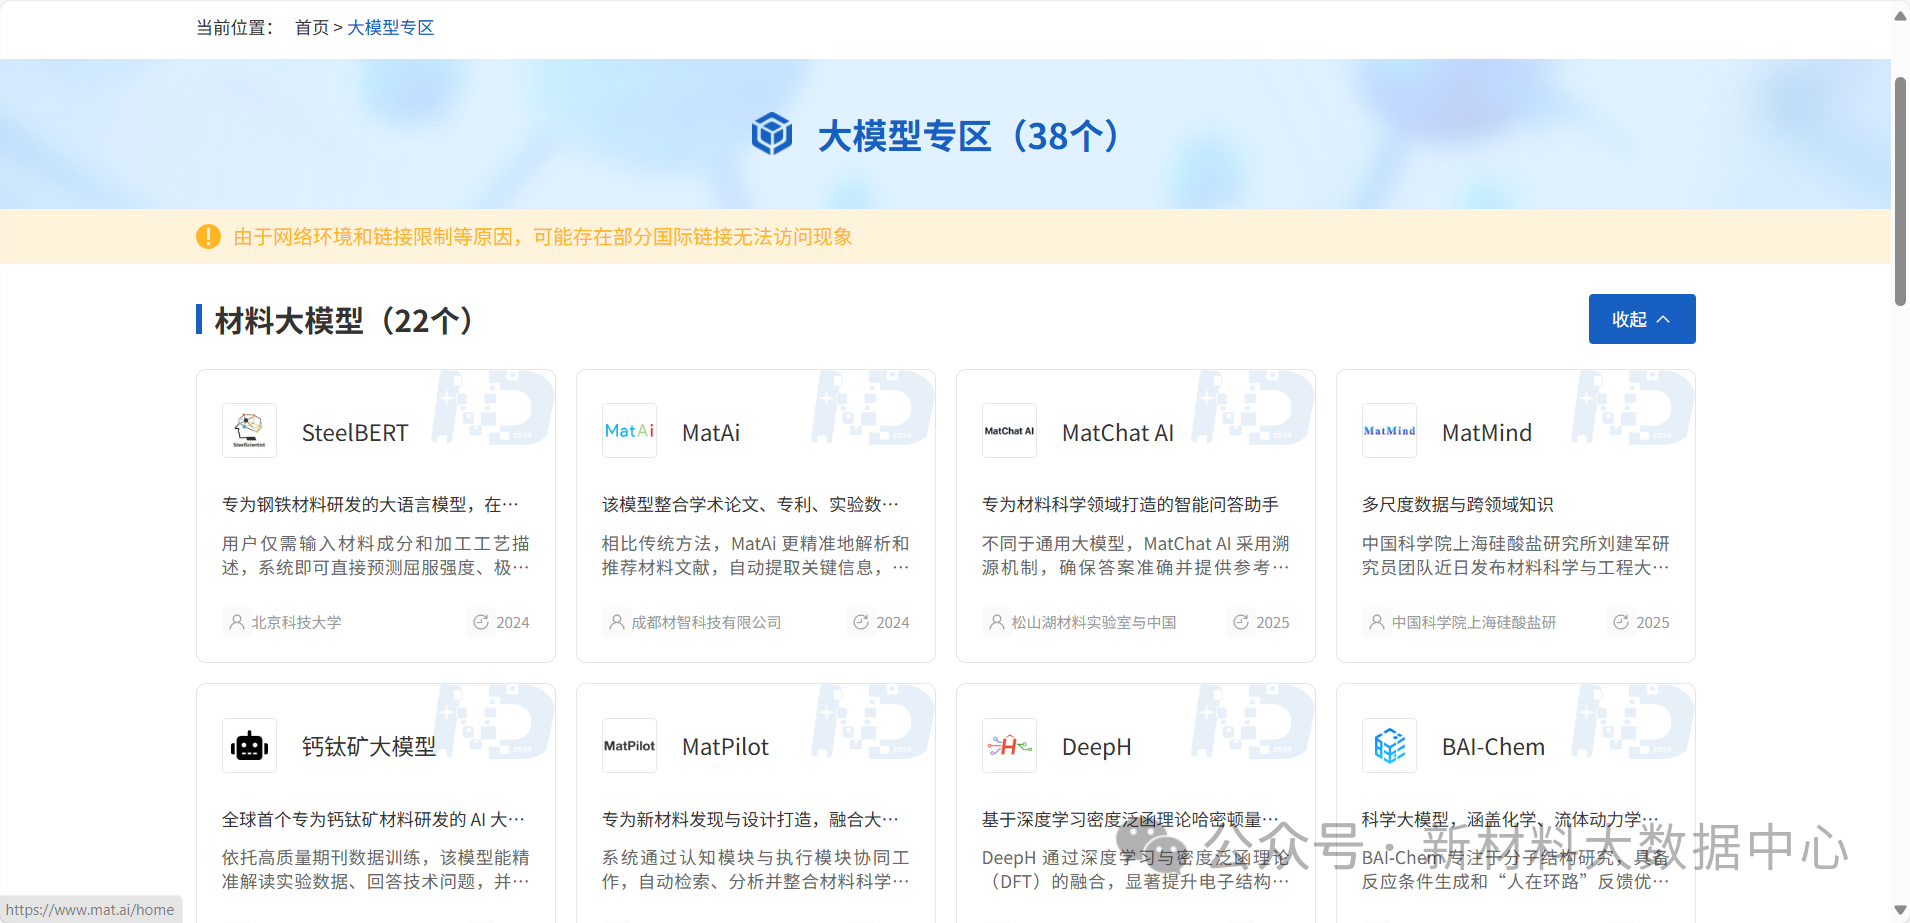This screenshot has width=1910, height=923.
Task: Click the cube icon beside 大模型专区 title
Action: click(x=772, y=134)
